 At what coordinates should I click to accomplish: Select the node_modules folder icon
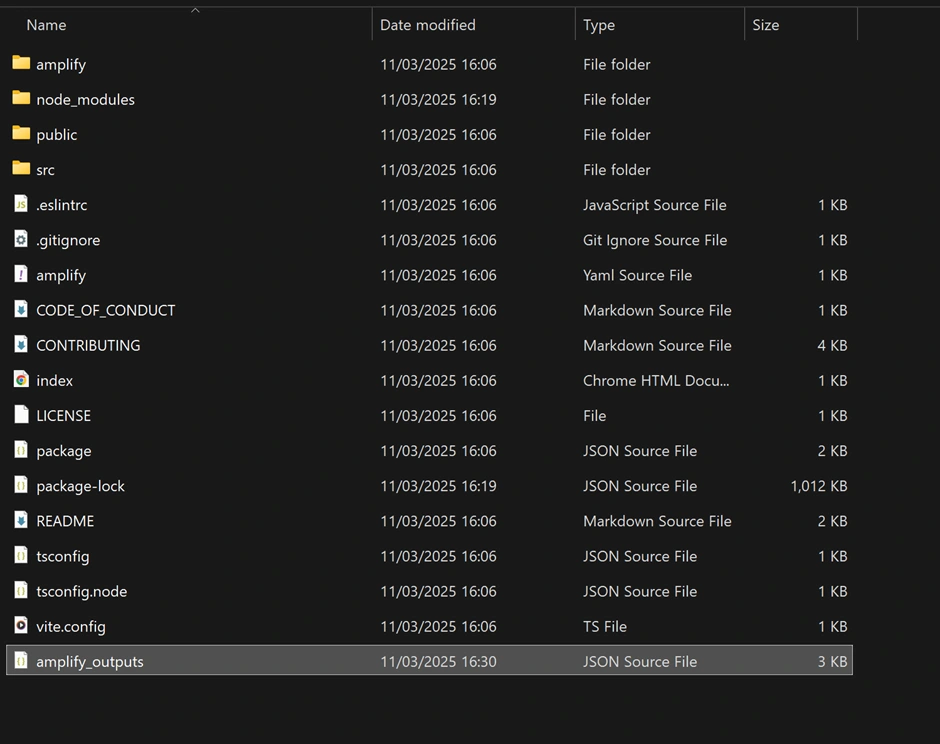coord(21,99)
